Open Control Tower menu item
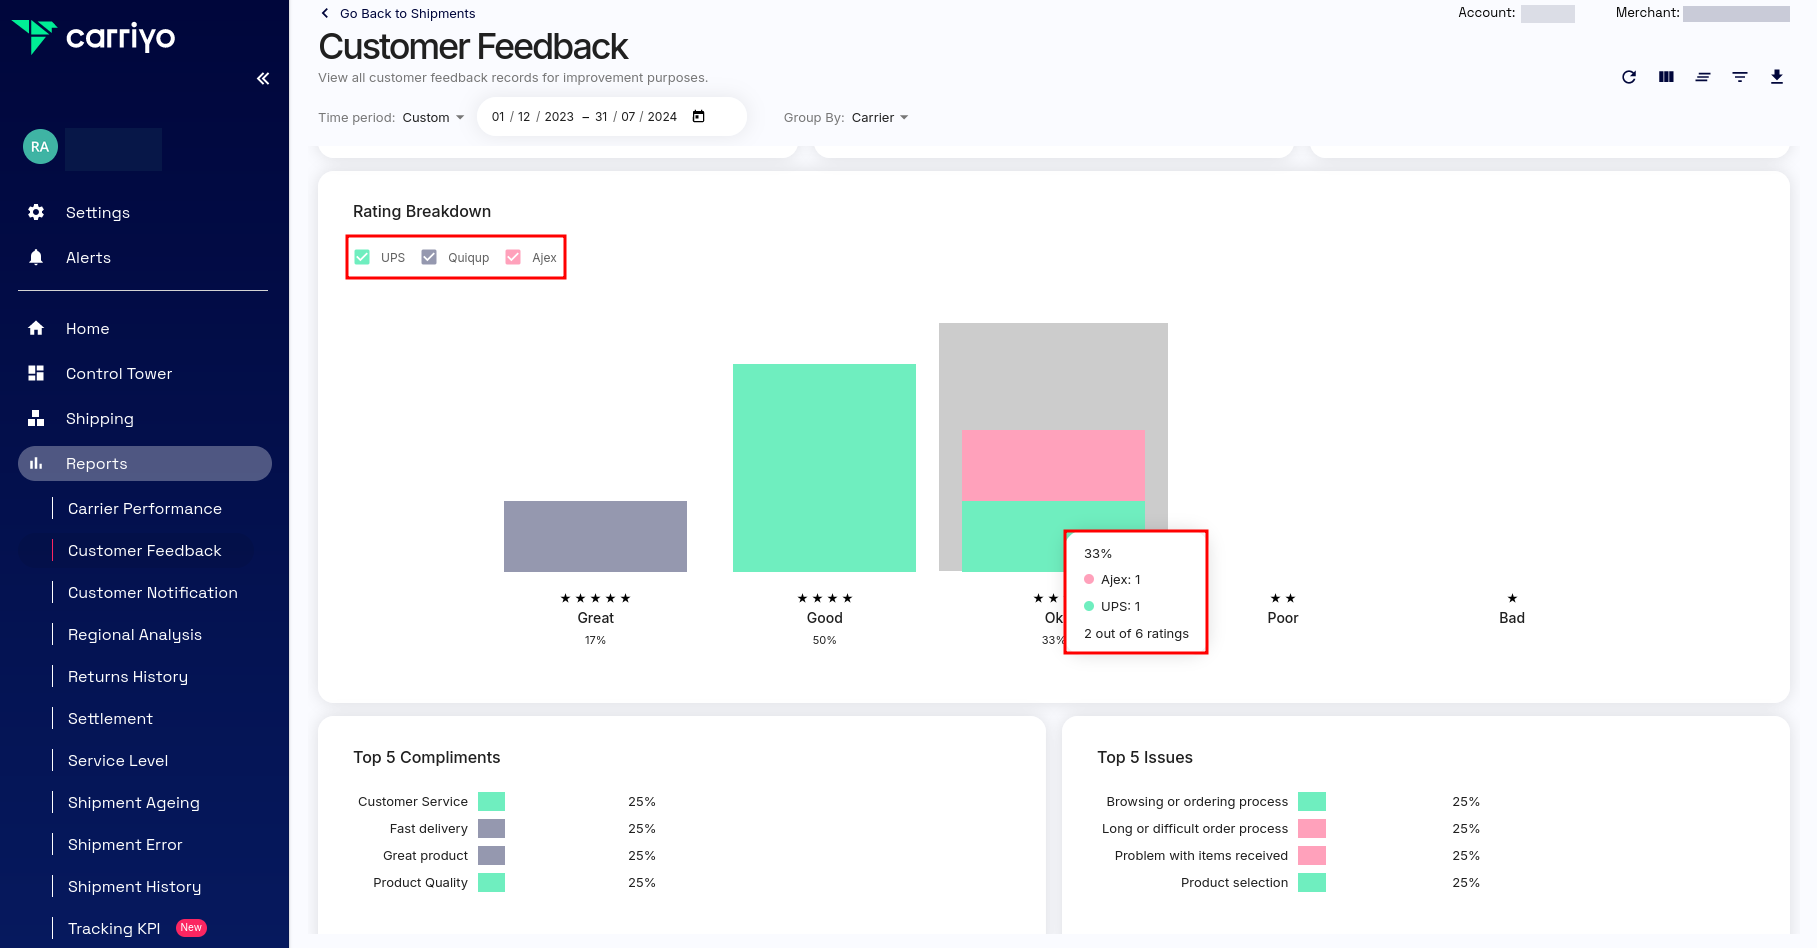This screenshot has height=948, width=1817. point(119,373)
